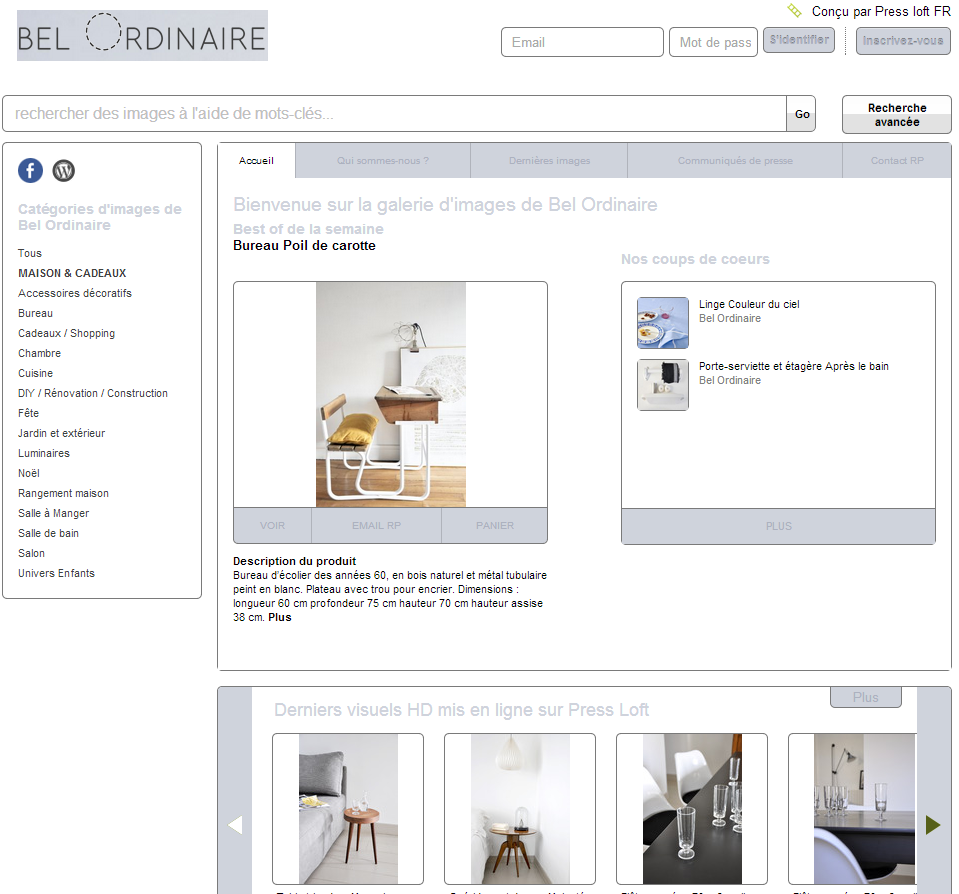Open the bedside table with lamp thumbnail
This screenshot has height=894, width=959.
click(x=520, y=809)
